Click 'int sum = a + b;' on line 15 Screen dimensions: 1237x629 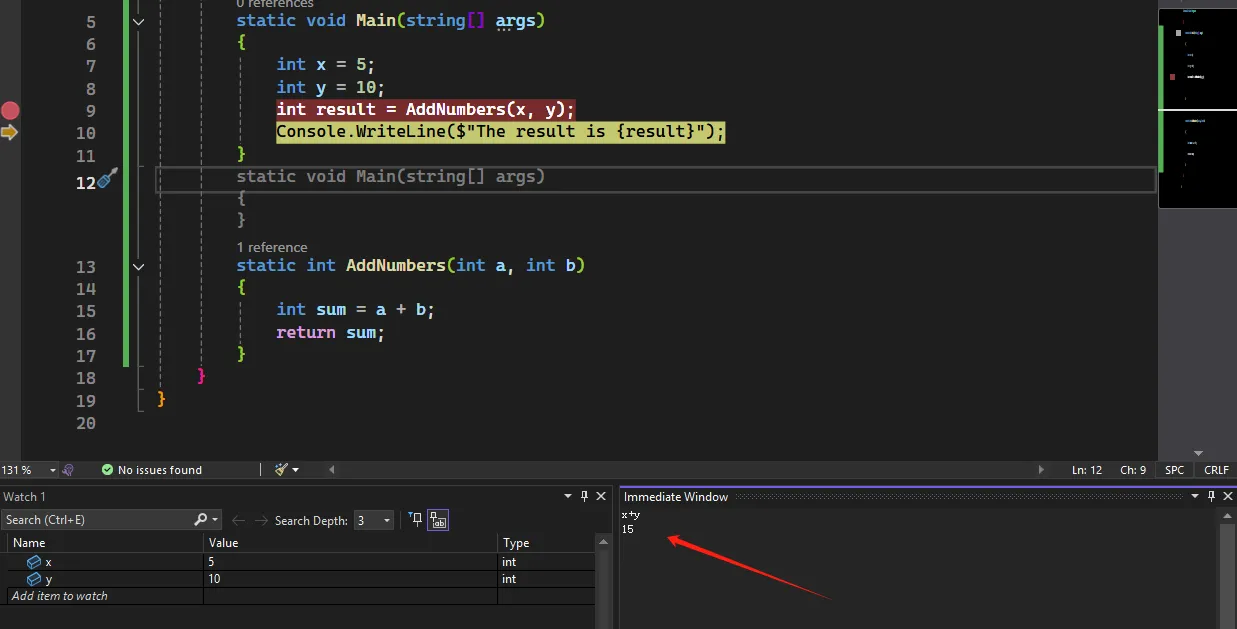[356, 310]
